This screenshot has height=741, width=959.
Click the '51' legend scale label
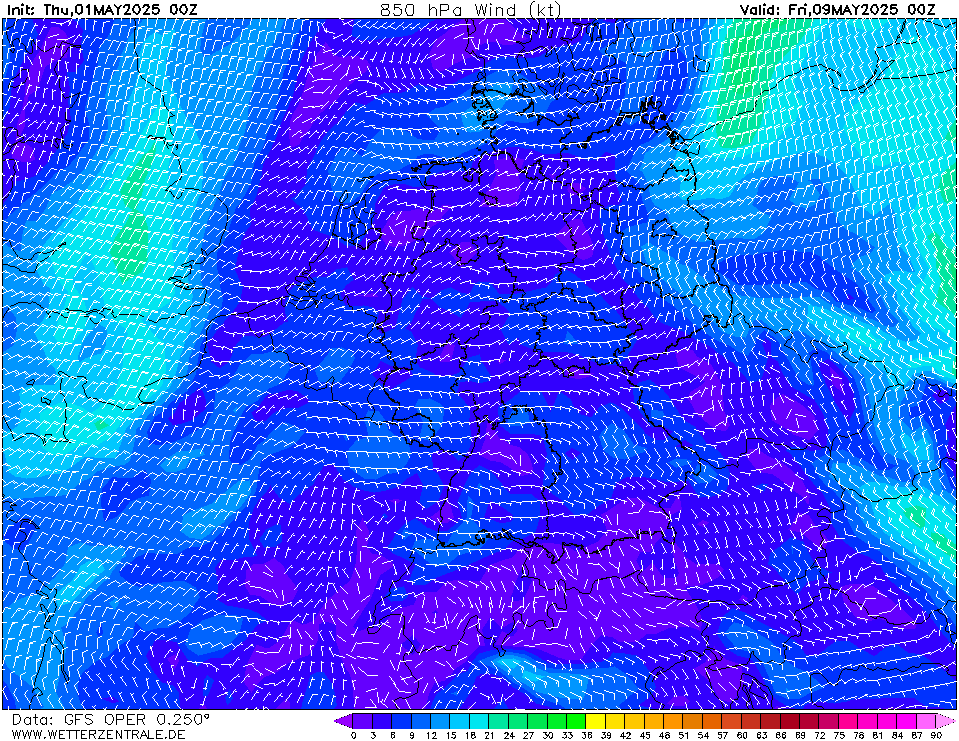tap(684, 735)
